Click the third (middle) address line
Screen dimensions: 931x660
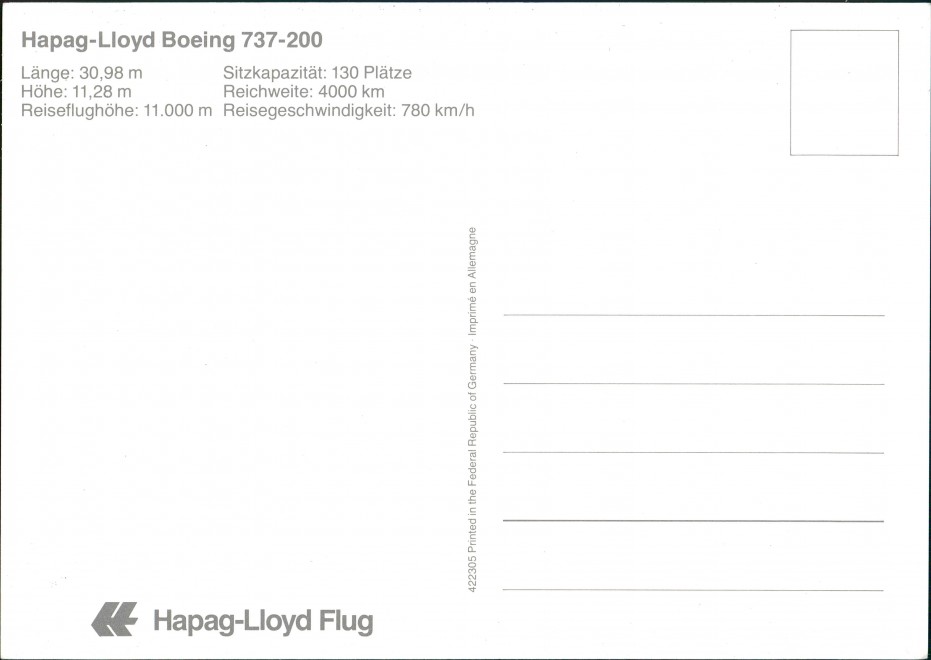pyautogui.click(x=694, y=453)
